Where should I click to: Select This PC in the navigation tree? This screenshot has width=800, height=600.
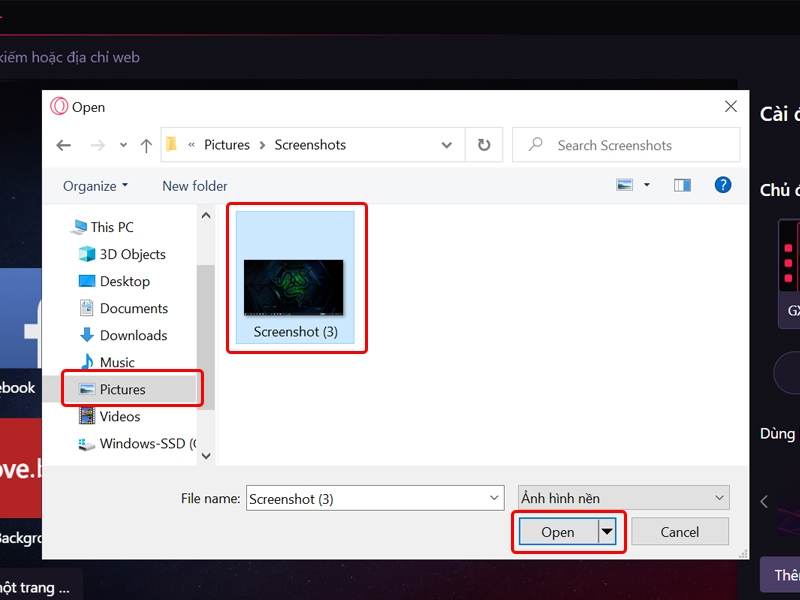click(102, 227)
